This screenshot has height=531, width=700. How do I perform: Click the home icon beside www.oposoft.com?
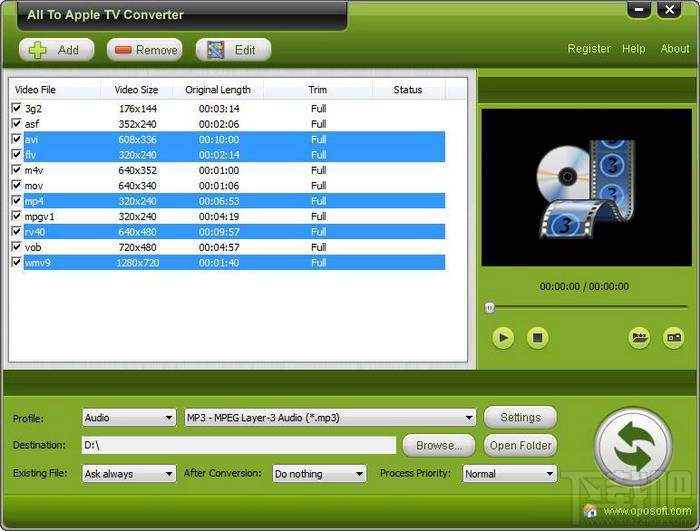point(590,510)
